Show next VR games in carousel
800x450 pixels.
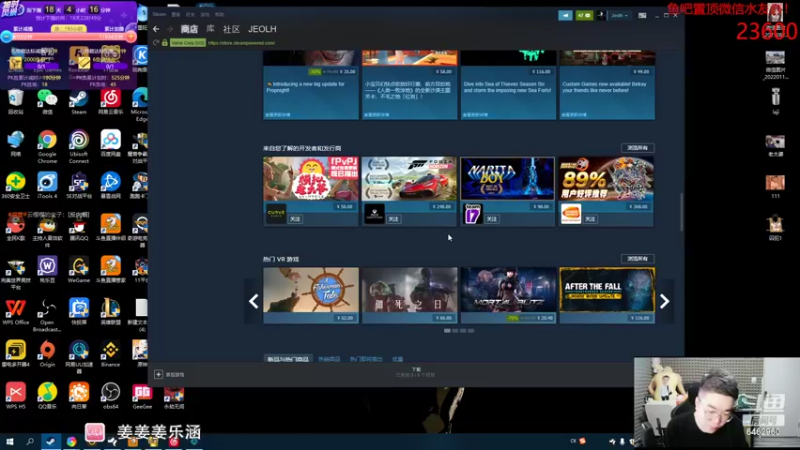pos(664,301)
